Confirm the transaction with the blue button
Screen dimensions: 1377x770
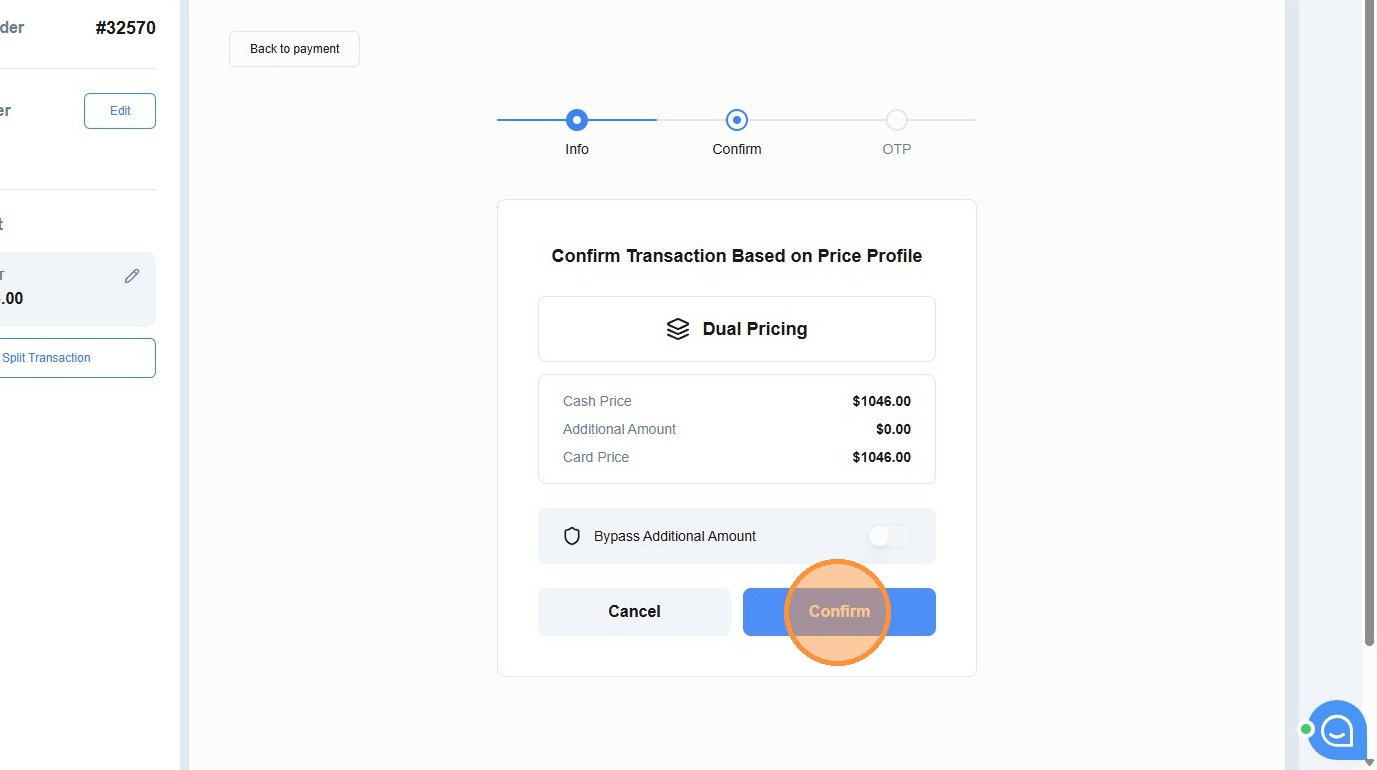pyautogui.click(x=839, y=612)
